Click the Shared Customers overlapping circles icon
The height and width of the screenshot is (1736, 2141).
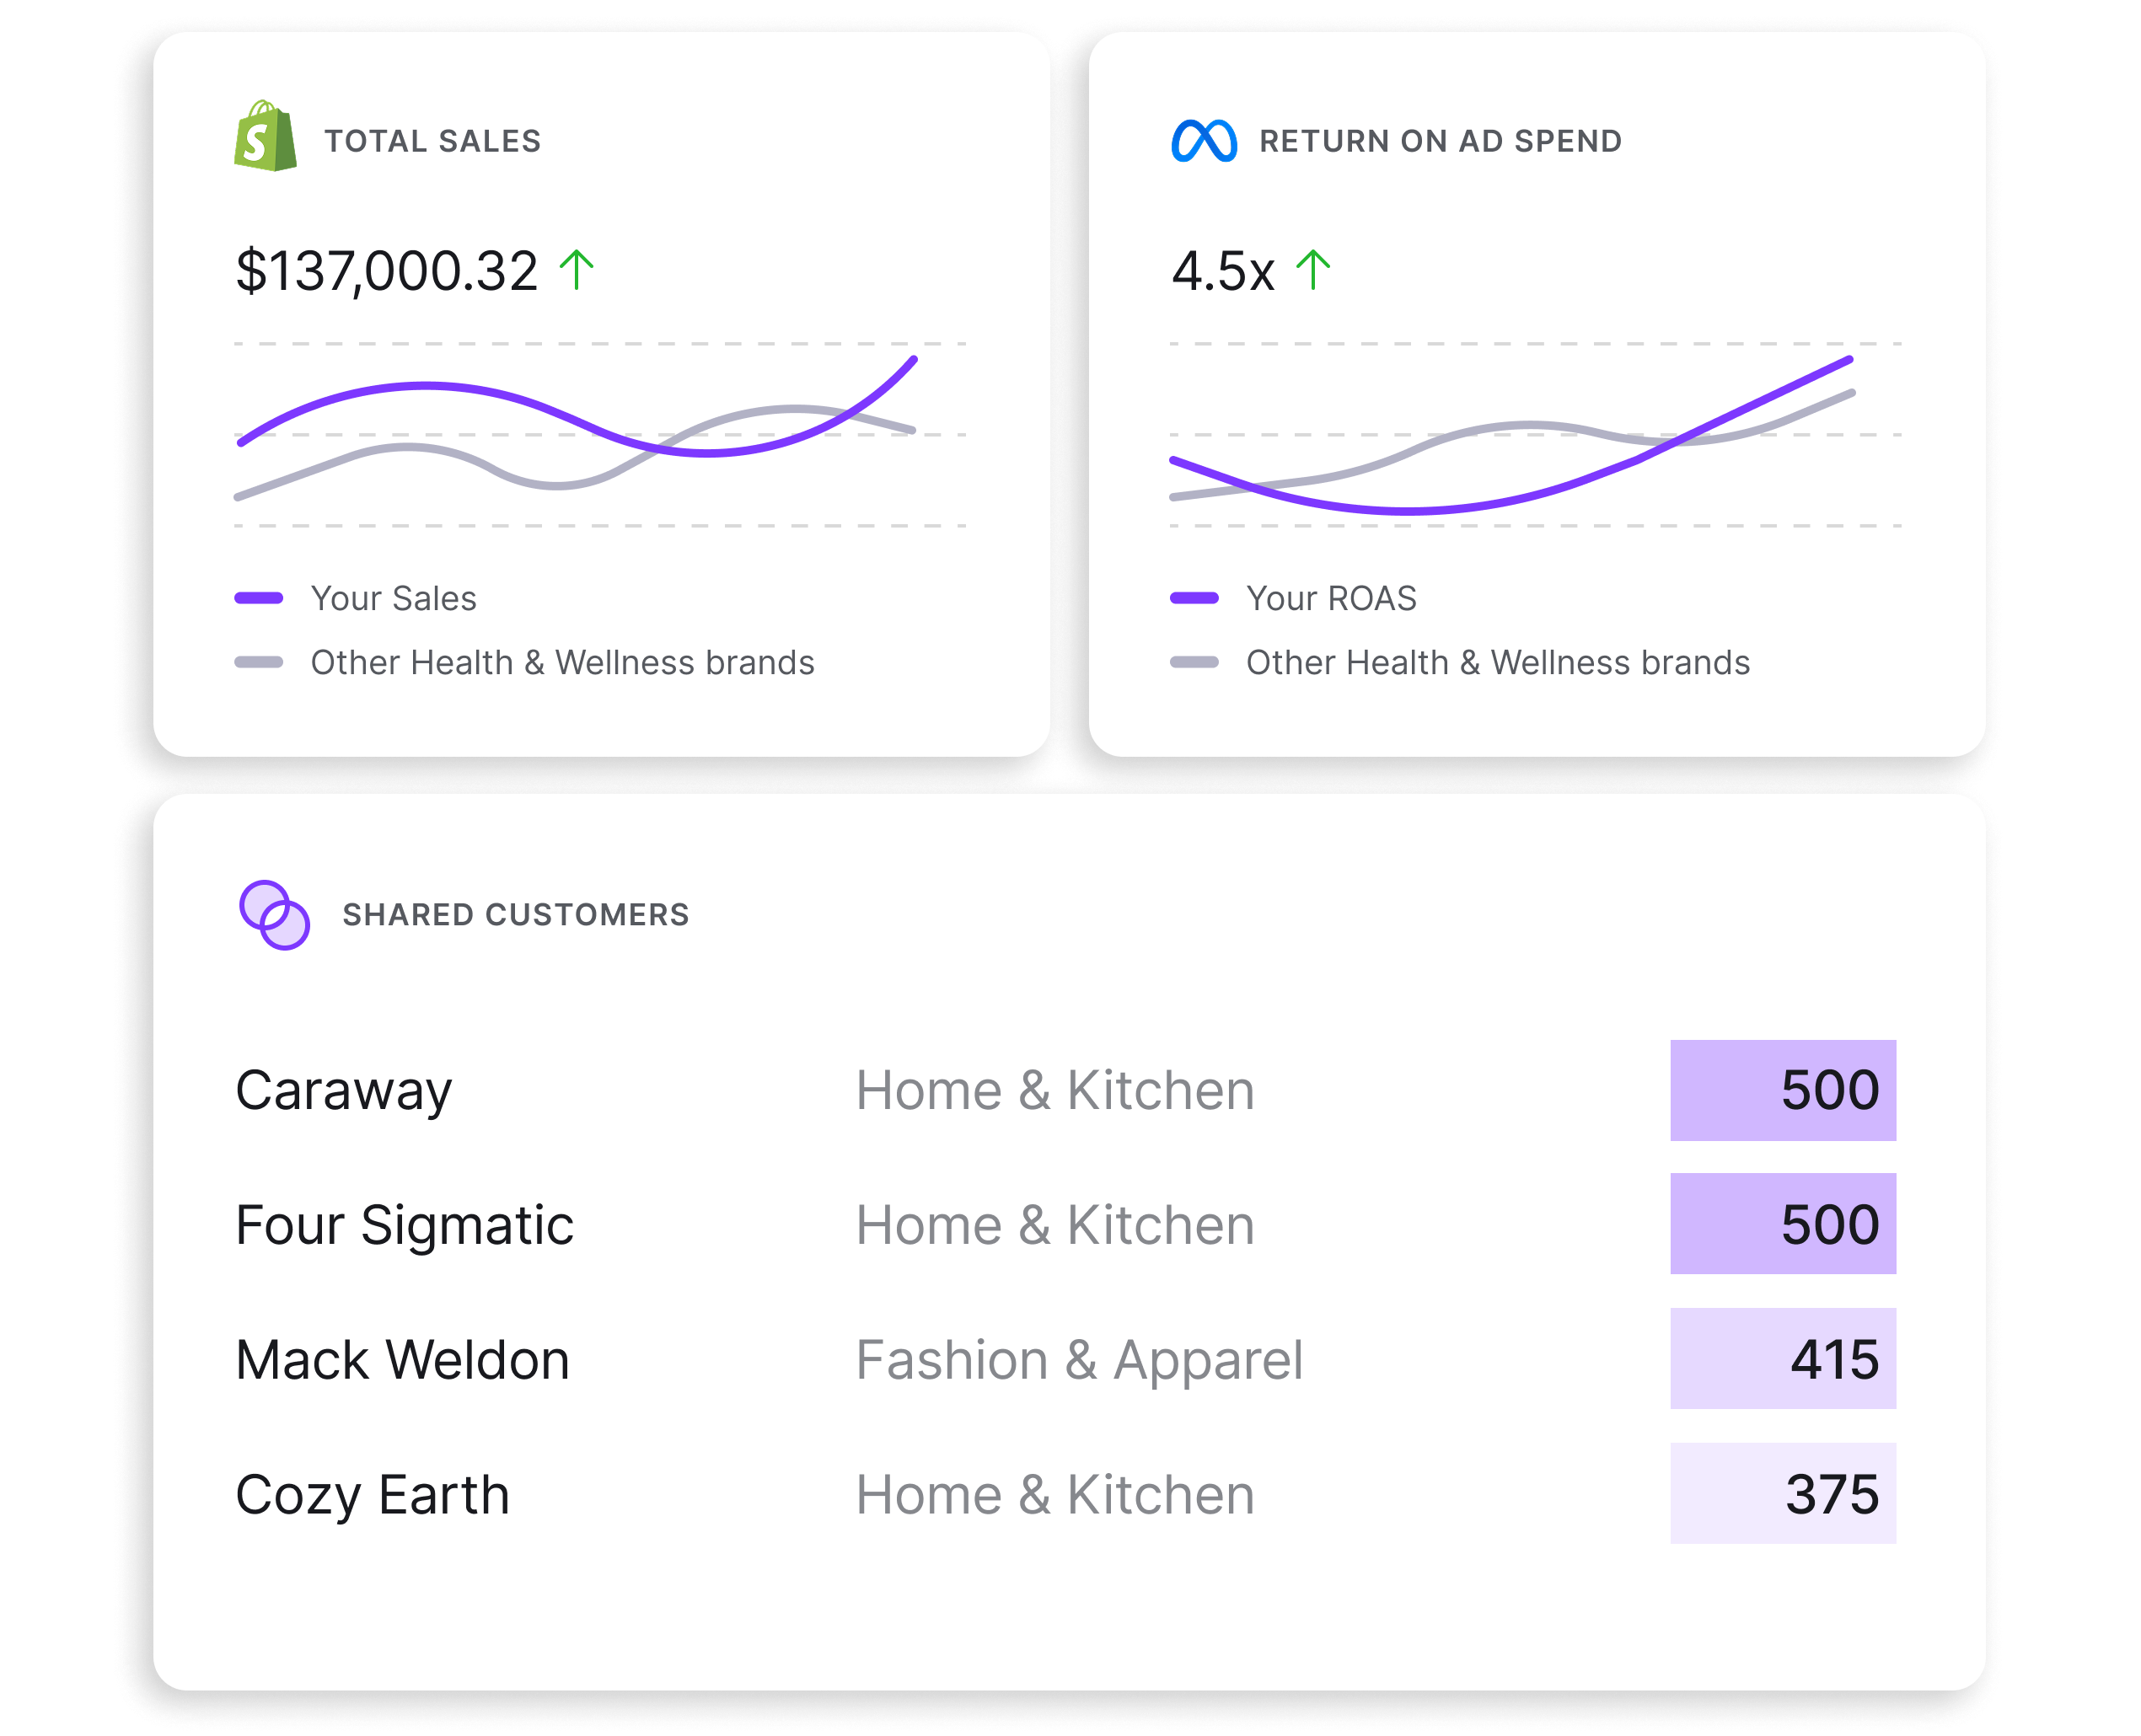274,914
